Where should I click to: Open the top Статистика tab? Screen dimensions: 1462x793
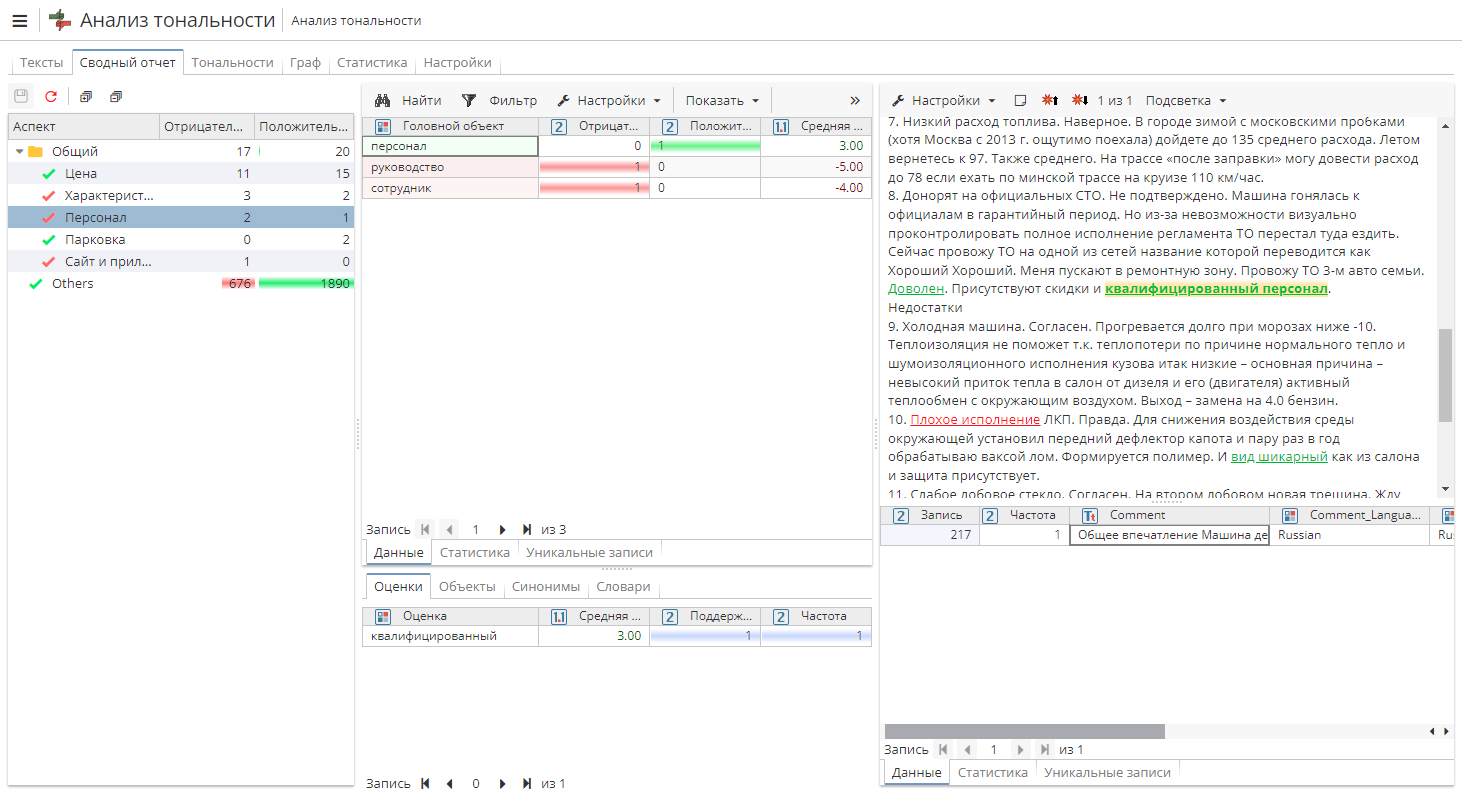(372, 62)
